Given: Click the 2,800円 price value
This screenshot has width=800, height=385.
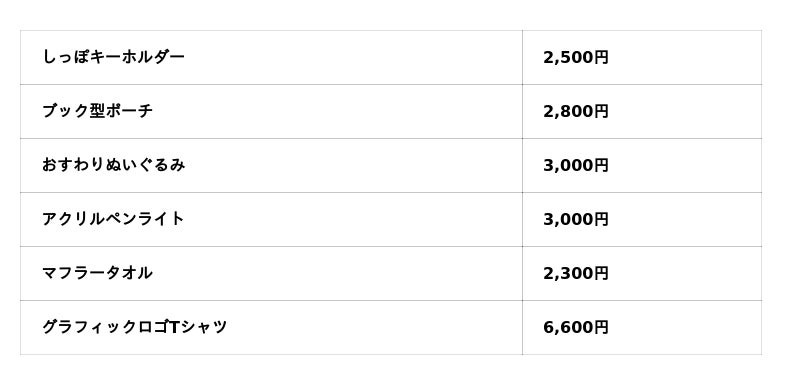Looking at the screenshot, I should [x=576, y=112].
